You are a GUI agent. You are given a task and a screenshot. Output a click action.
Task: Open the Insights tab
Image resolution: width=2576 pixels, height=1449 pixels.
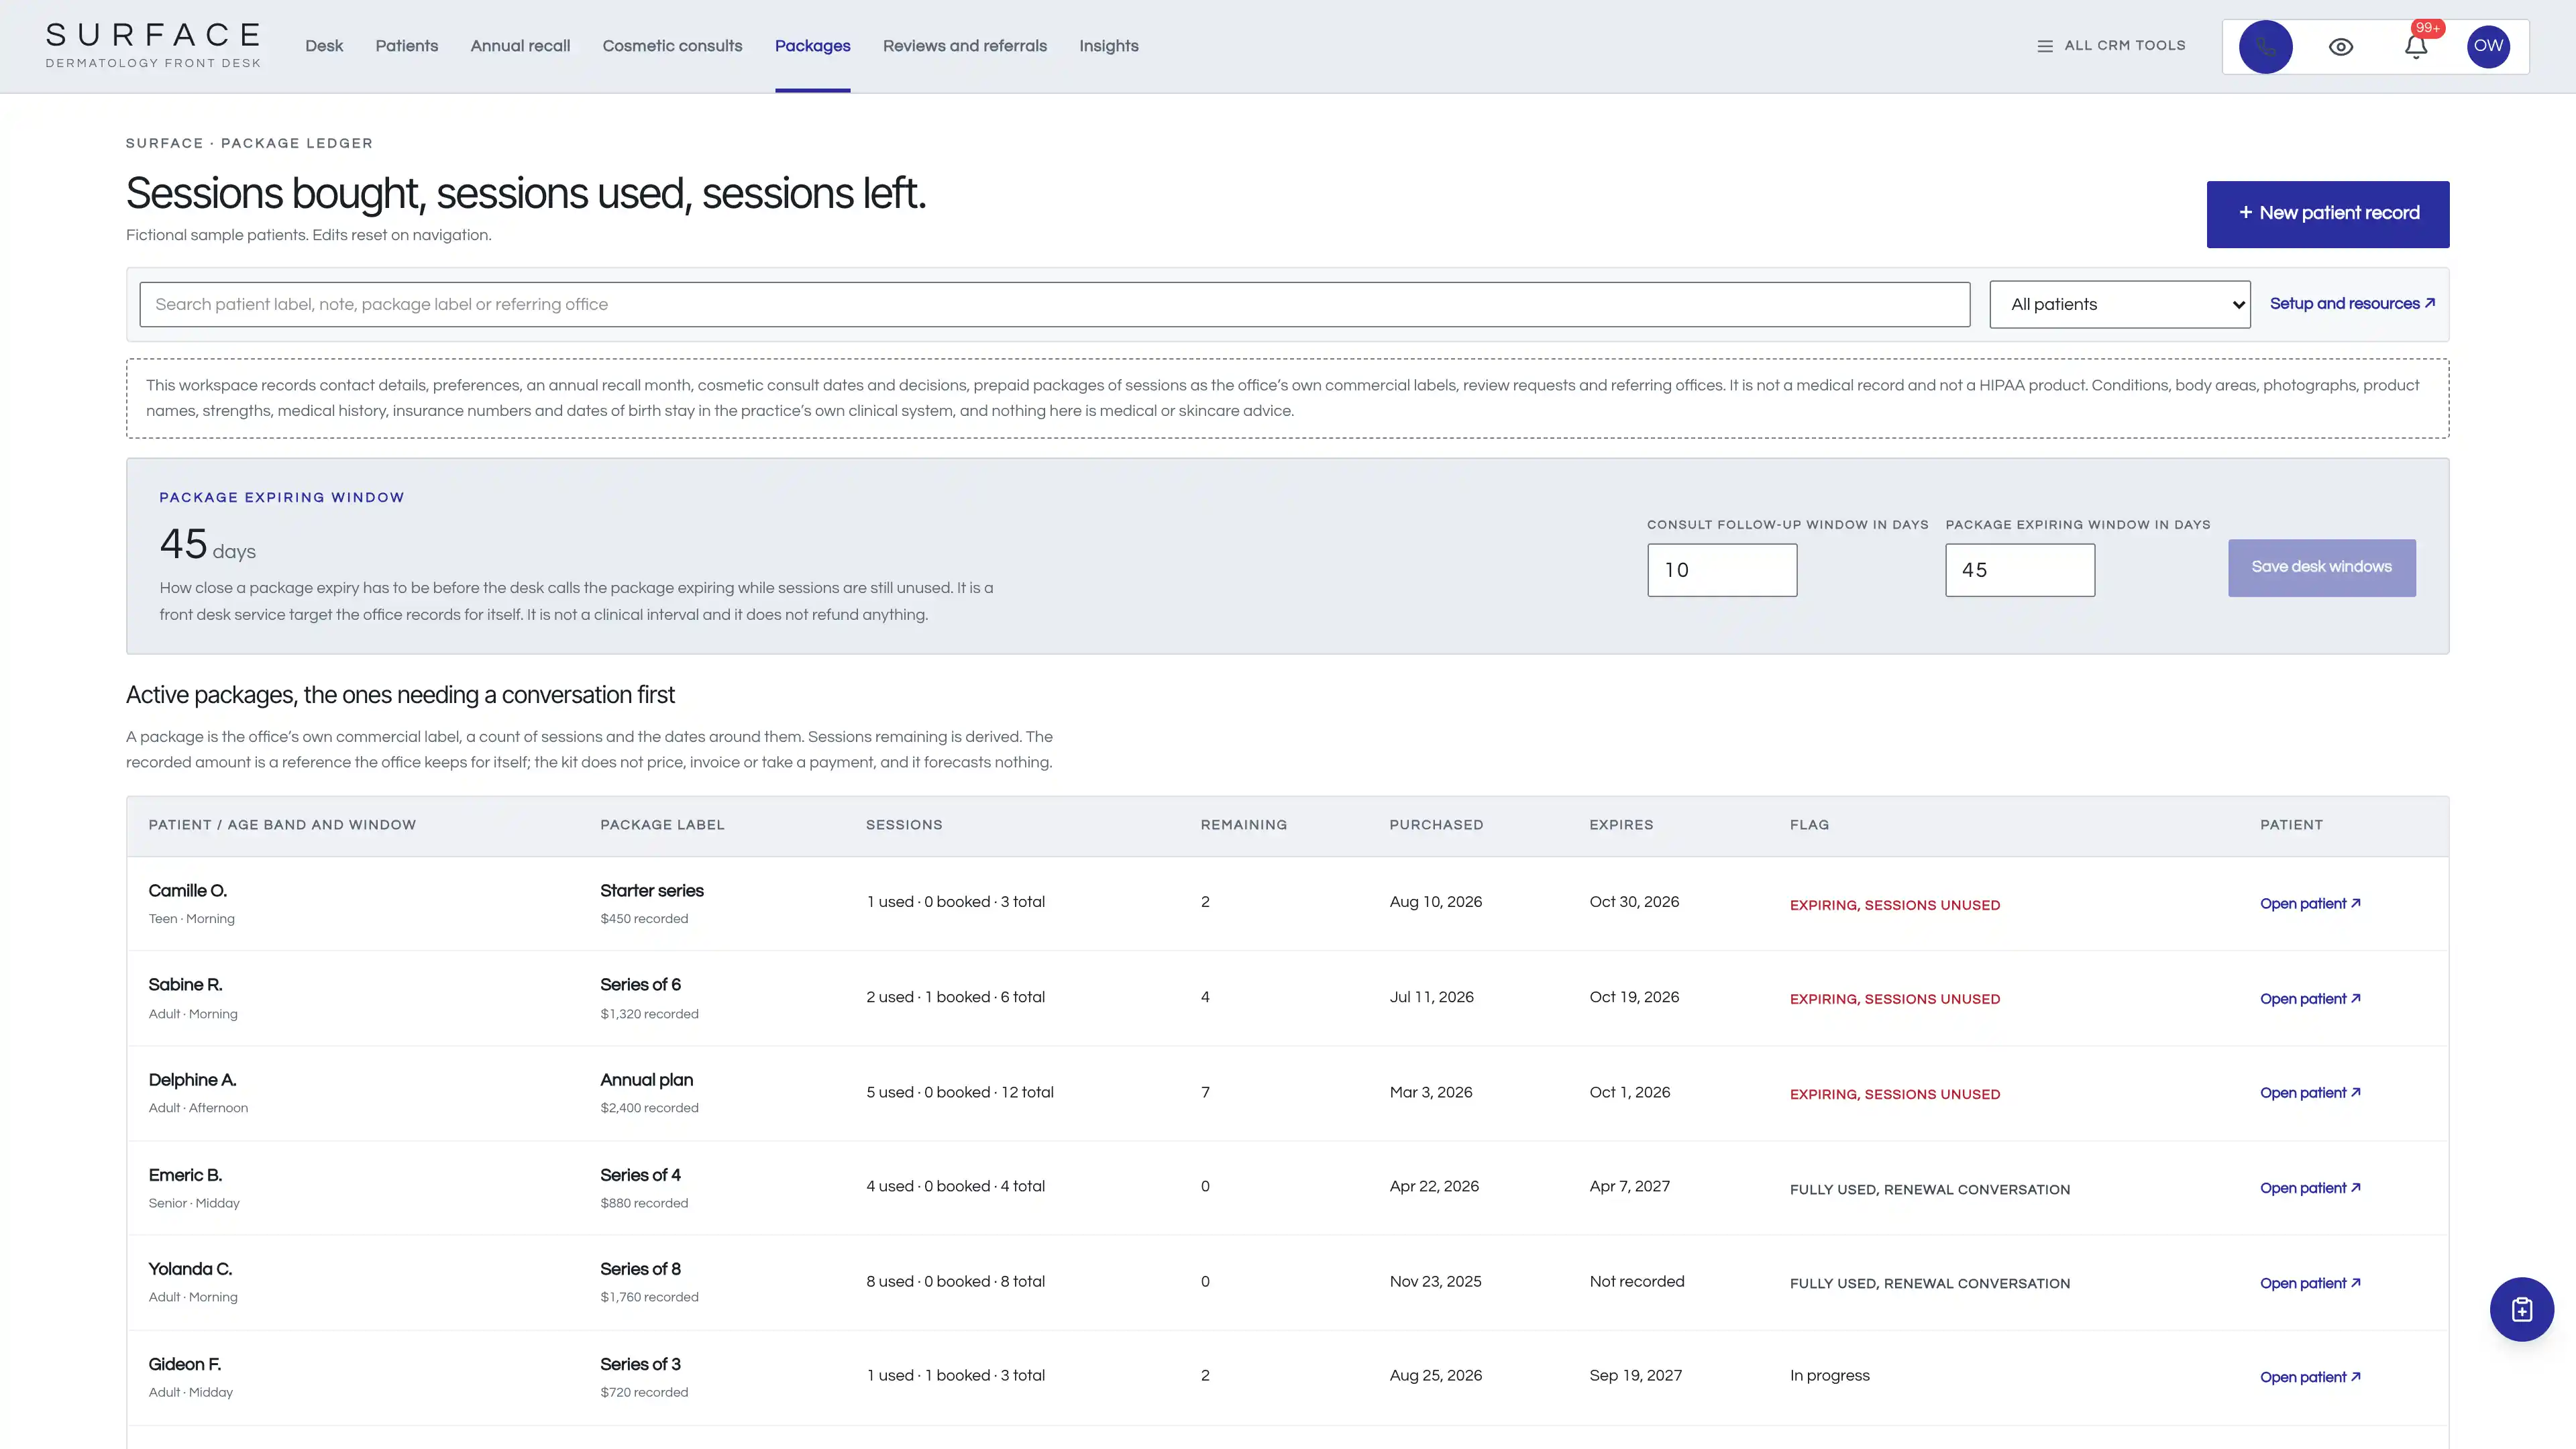1108,46
